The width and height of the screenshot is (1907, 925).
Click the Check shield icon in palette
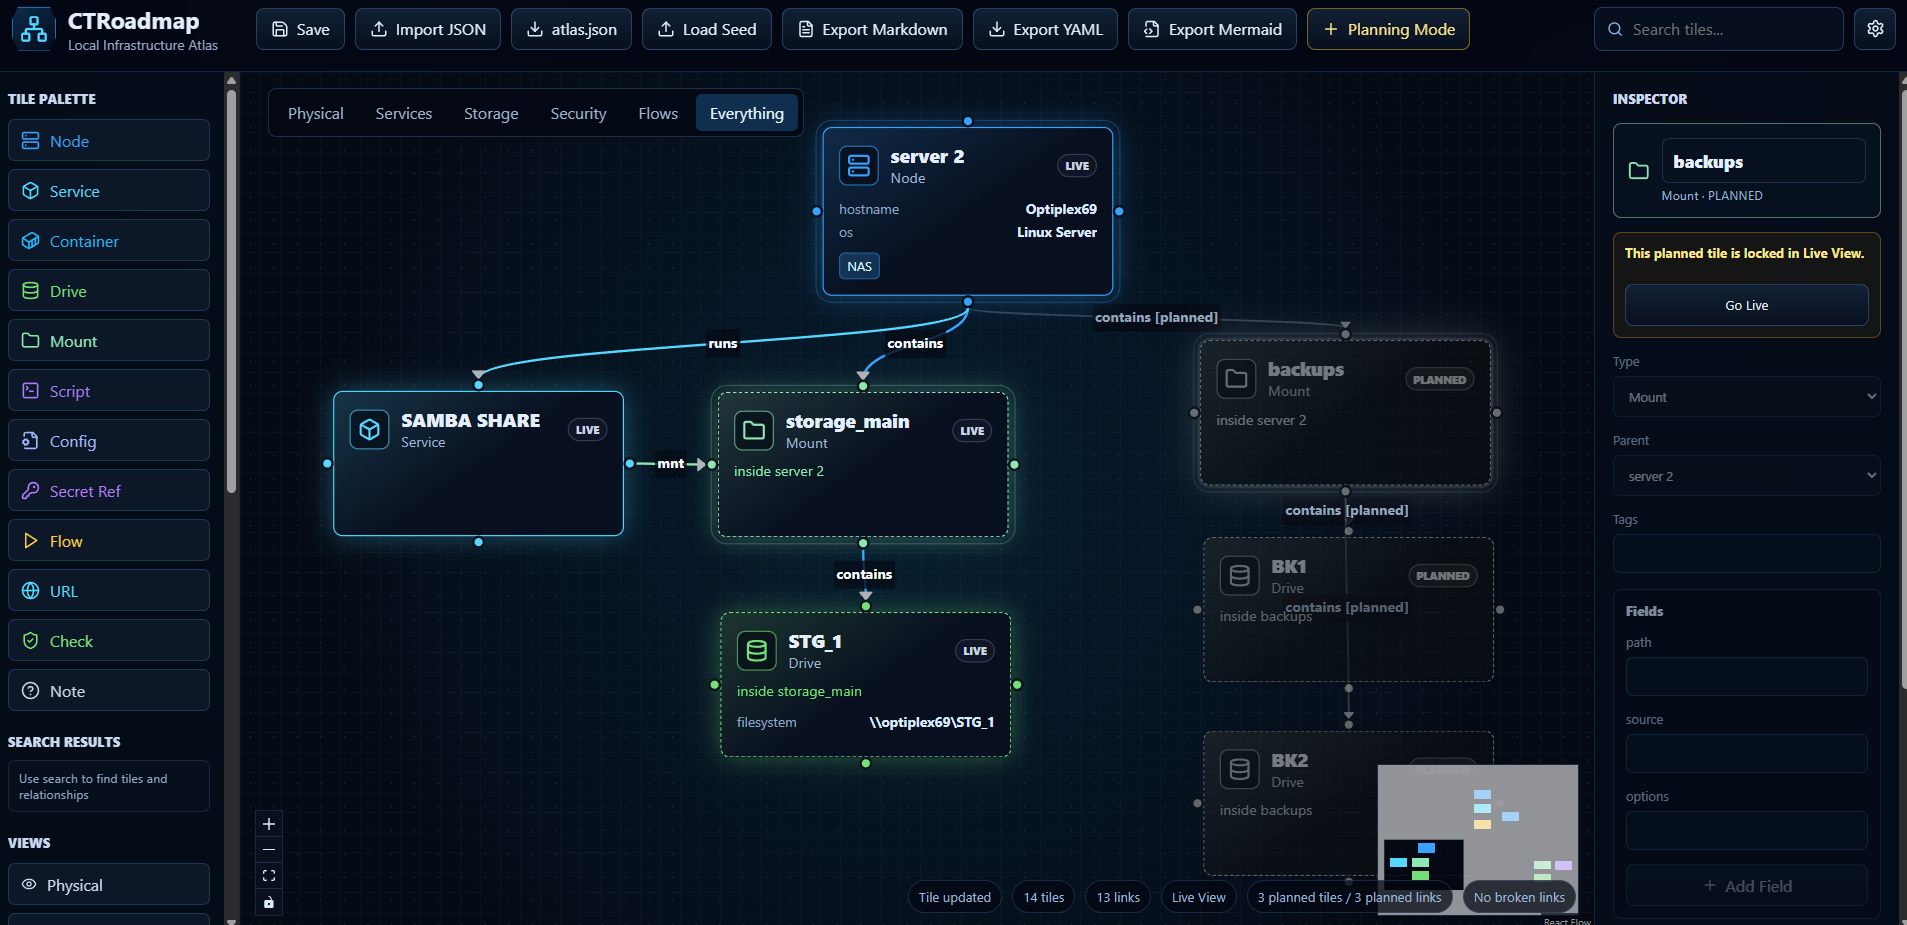coord(31,641)
